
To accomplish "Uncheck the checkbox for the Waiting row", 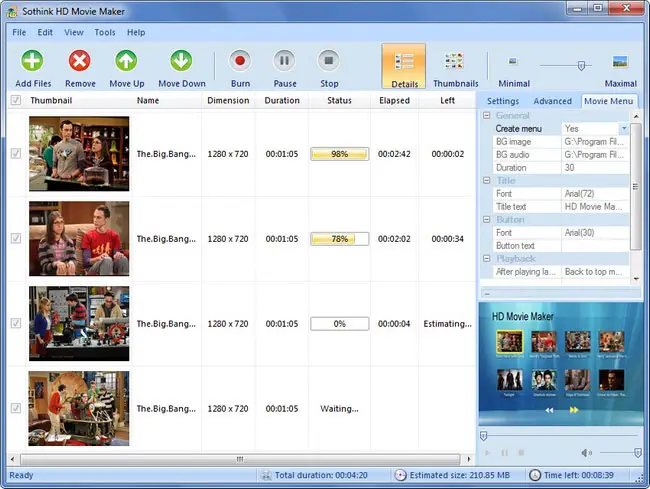I will point(16,408).
